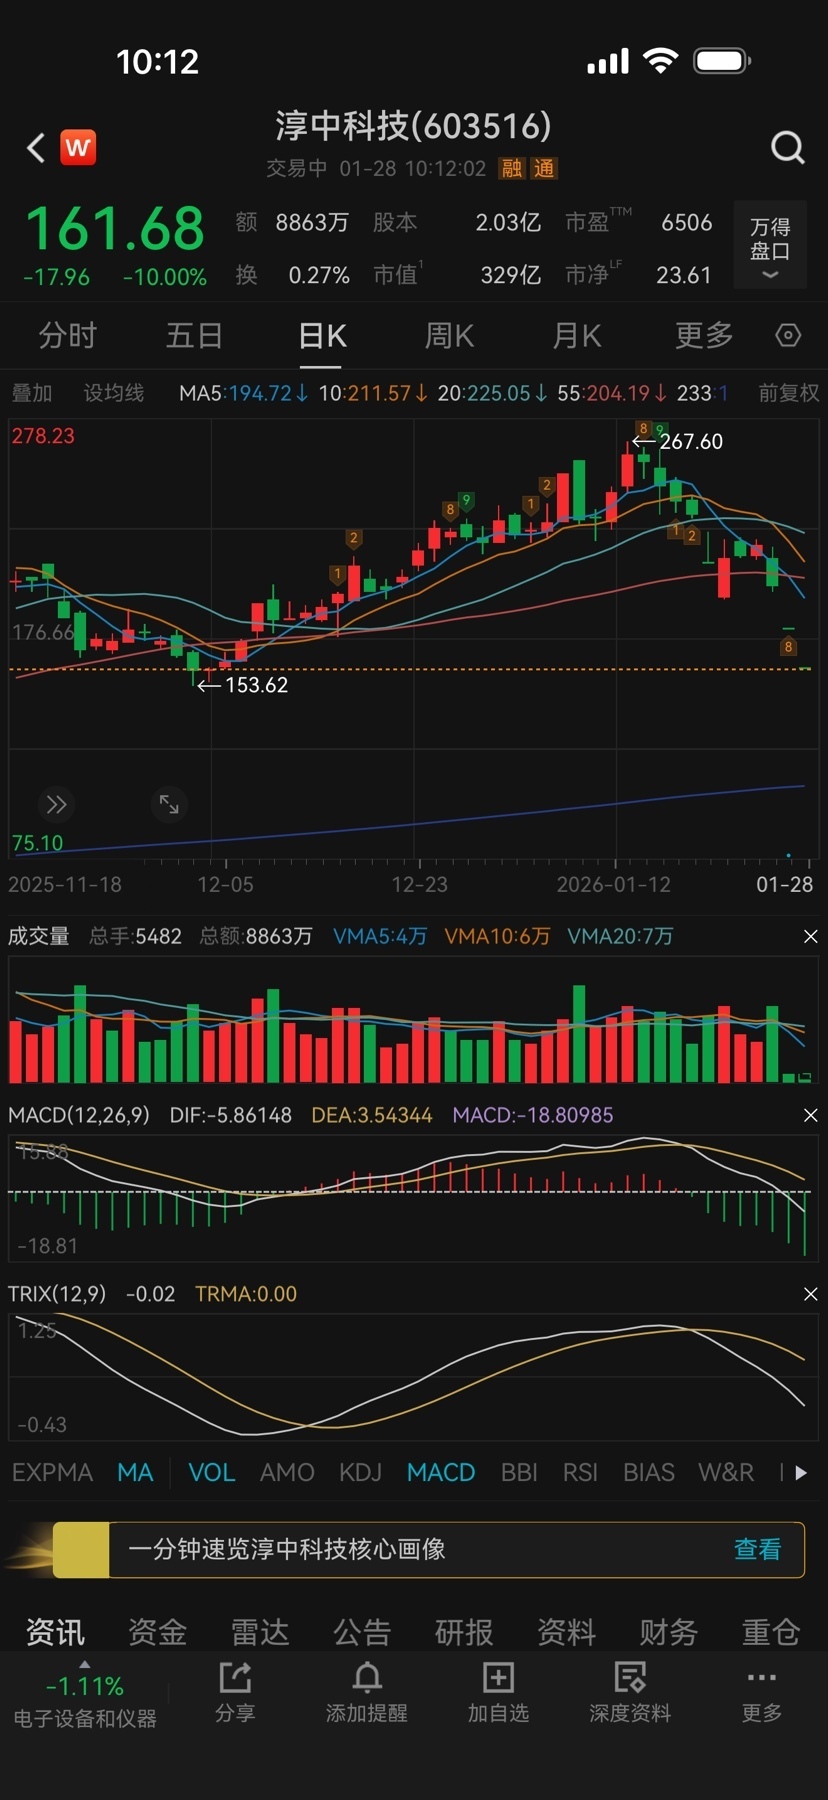Open the 前复权 adjustment selector
The height and width of the screenshot is (1800, 828).
788,393
